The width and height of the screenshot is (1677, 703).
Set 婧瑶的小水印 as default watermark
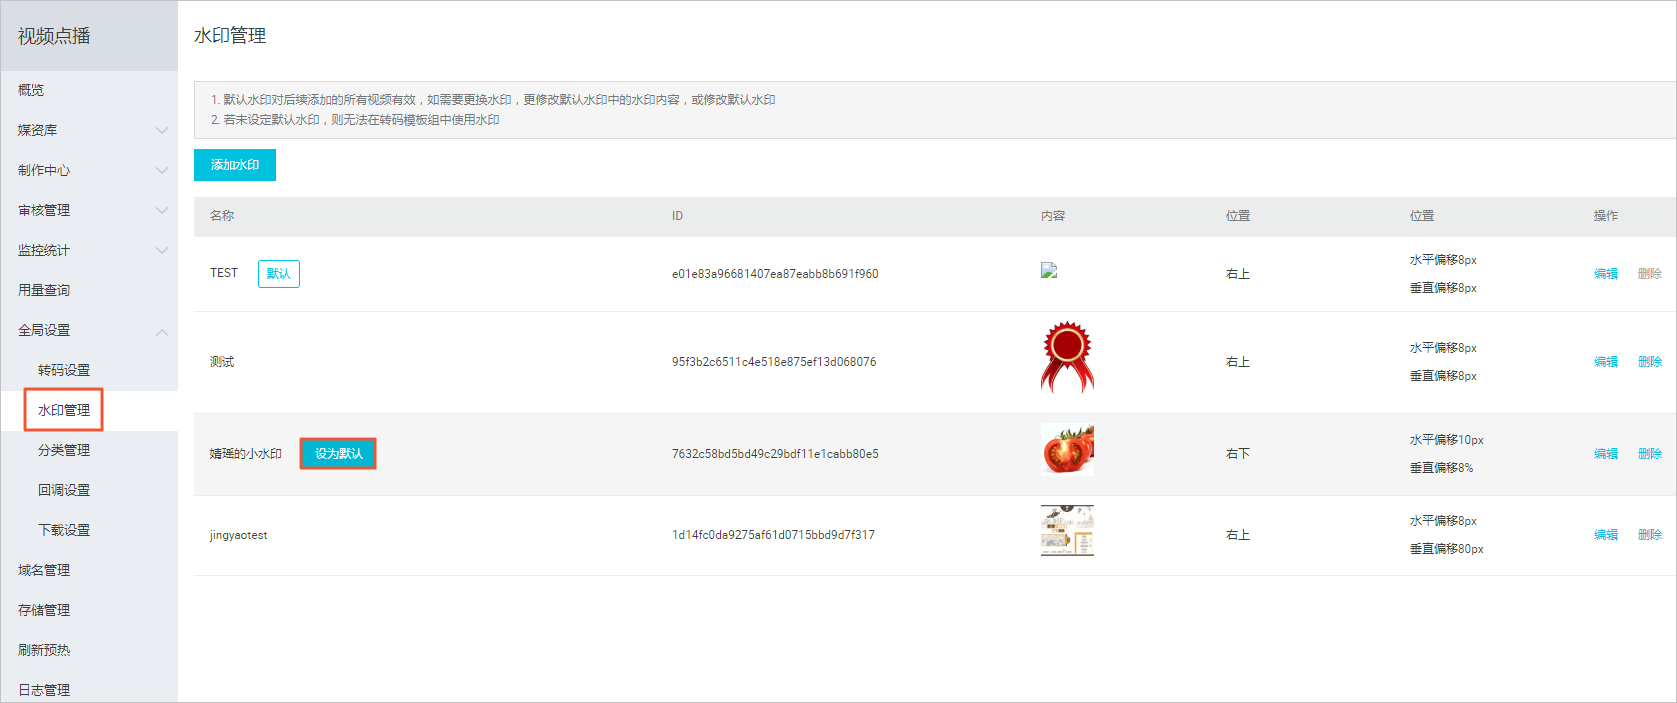coord(338,454)
